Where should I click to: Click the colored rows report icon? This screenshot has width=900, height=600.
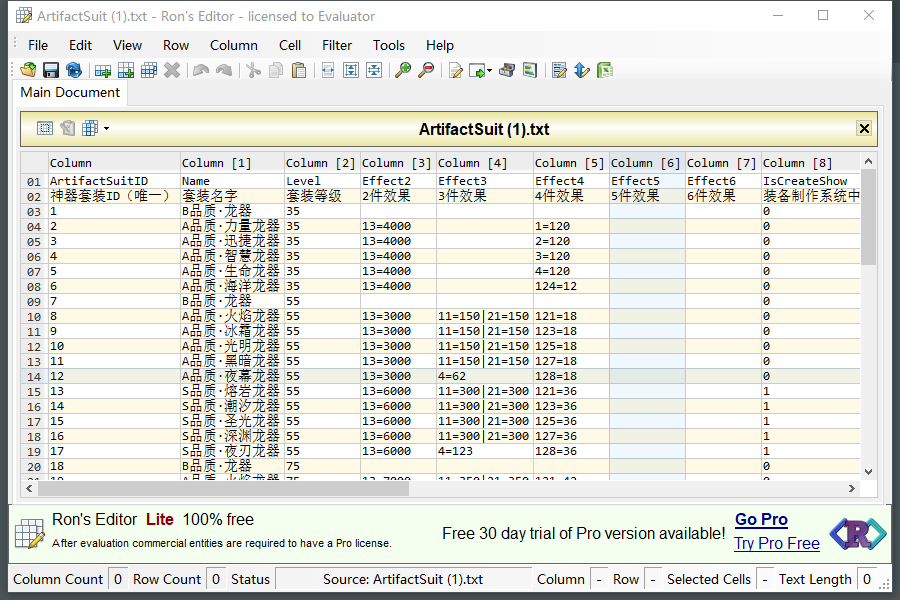click(530, 70)
